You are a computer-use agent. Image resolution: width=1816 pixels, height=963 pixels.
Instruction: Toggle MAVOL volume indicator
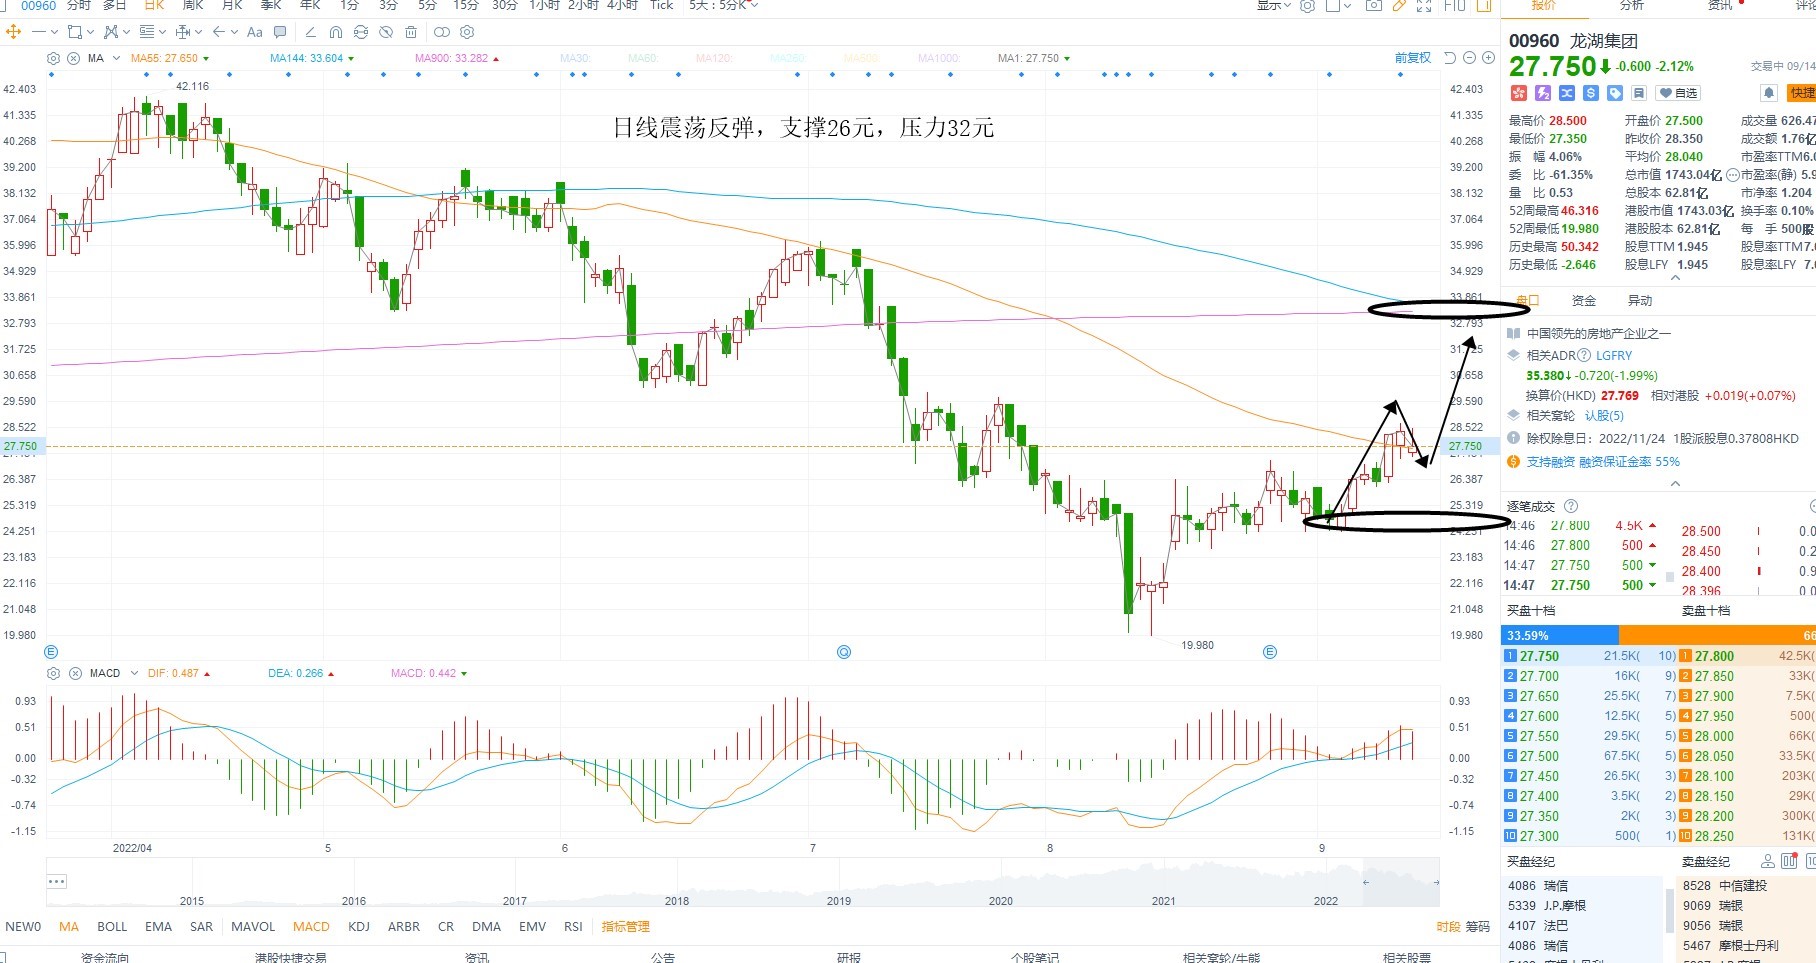(253, 927)
